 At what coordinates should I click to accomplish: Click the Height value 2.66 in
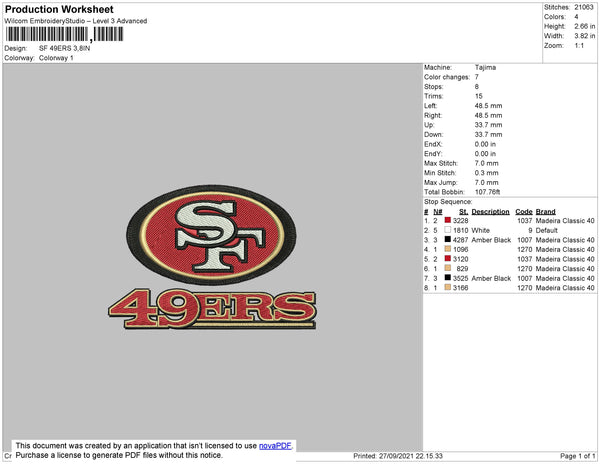pos(585,26)
